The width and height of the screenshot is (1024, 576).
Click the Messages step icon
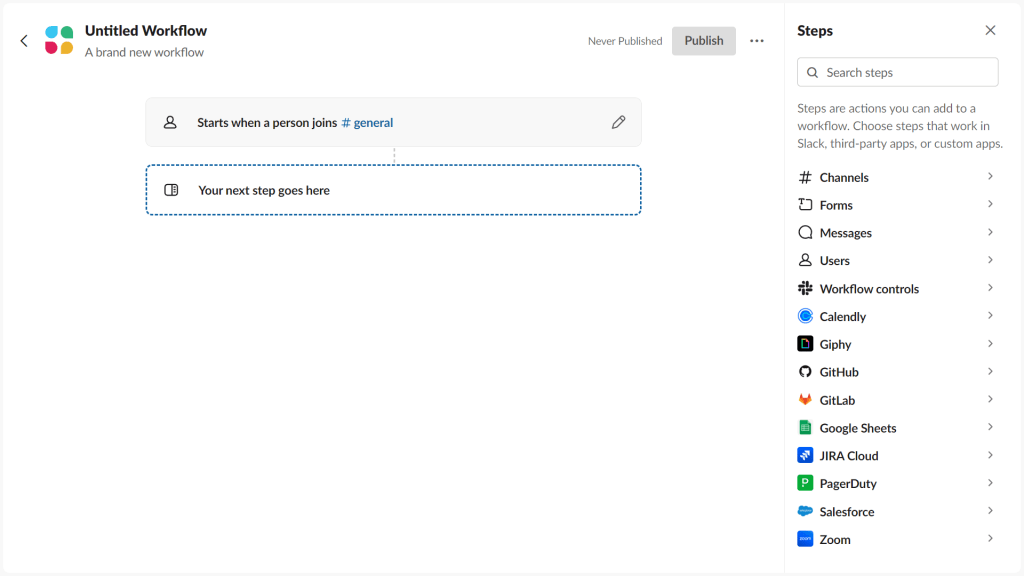[806, 232]
